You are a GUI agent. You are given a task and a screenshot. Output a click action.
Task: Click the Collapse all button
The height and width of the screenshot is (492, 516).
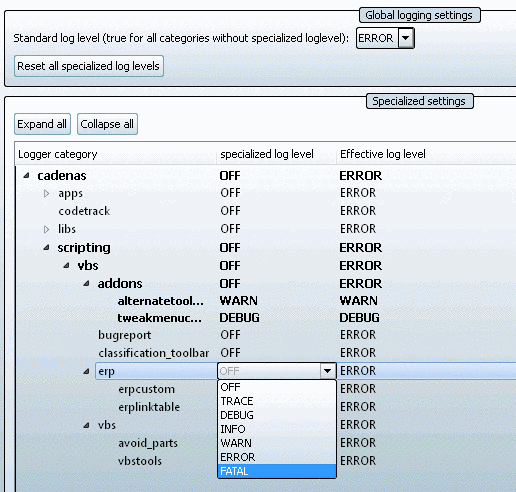(107, 124)
